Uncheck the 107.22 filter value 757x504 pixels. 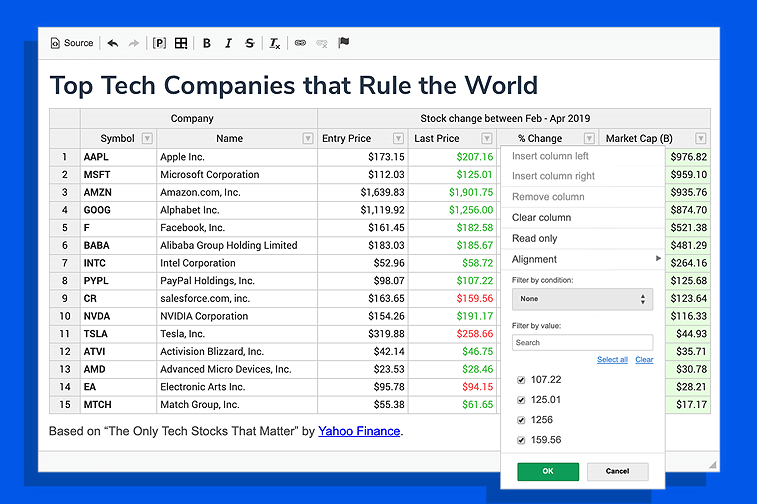click(521, 380)
